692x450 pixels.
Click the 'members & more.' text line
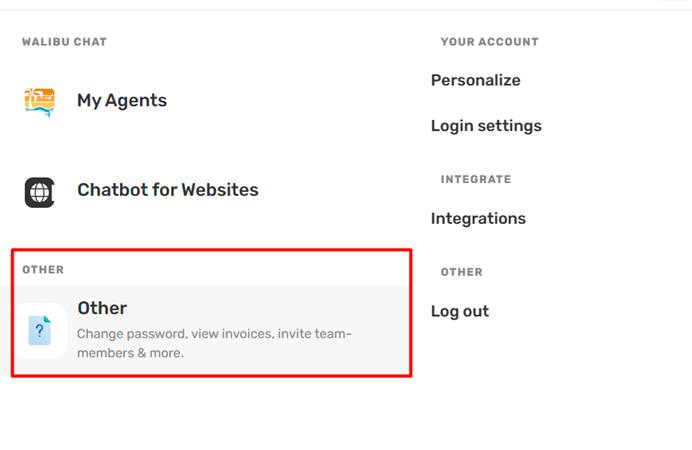coord(130,353)
